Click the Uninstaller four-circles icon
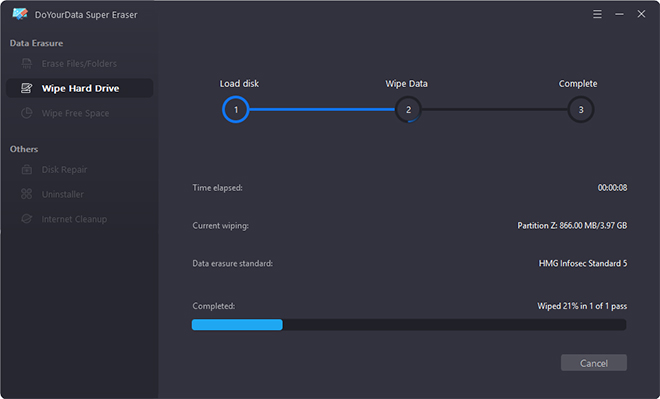This screenshot has width=660, height=399. (27, 194)
